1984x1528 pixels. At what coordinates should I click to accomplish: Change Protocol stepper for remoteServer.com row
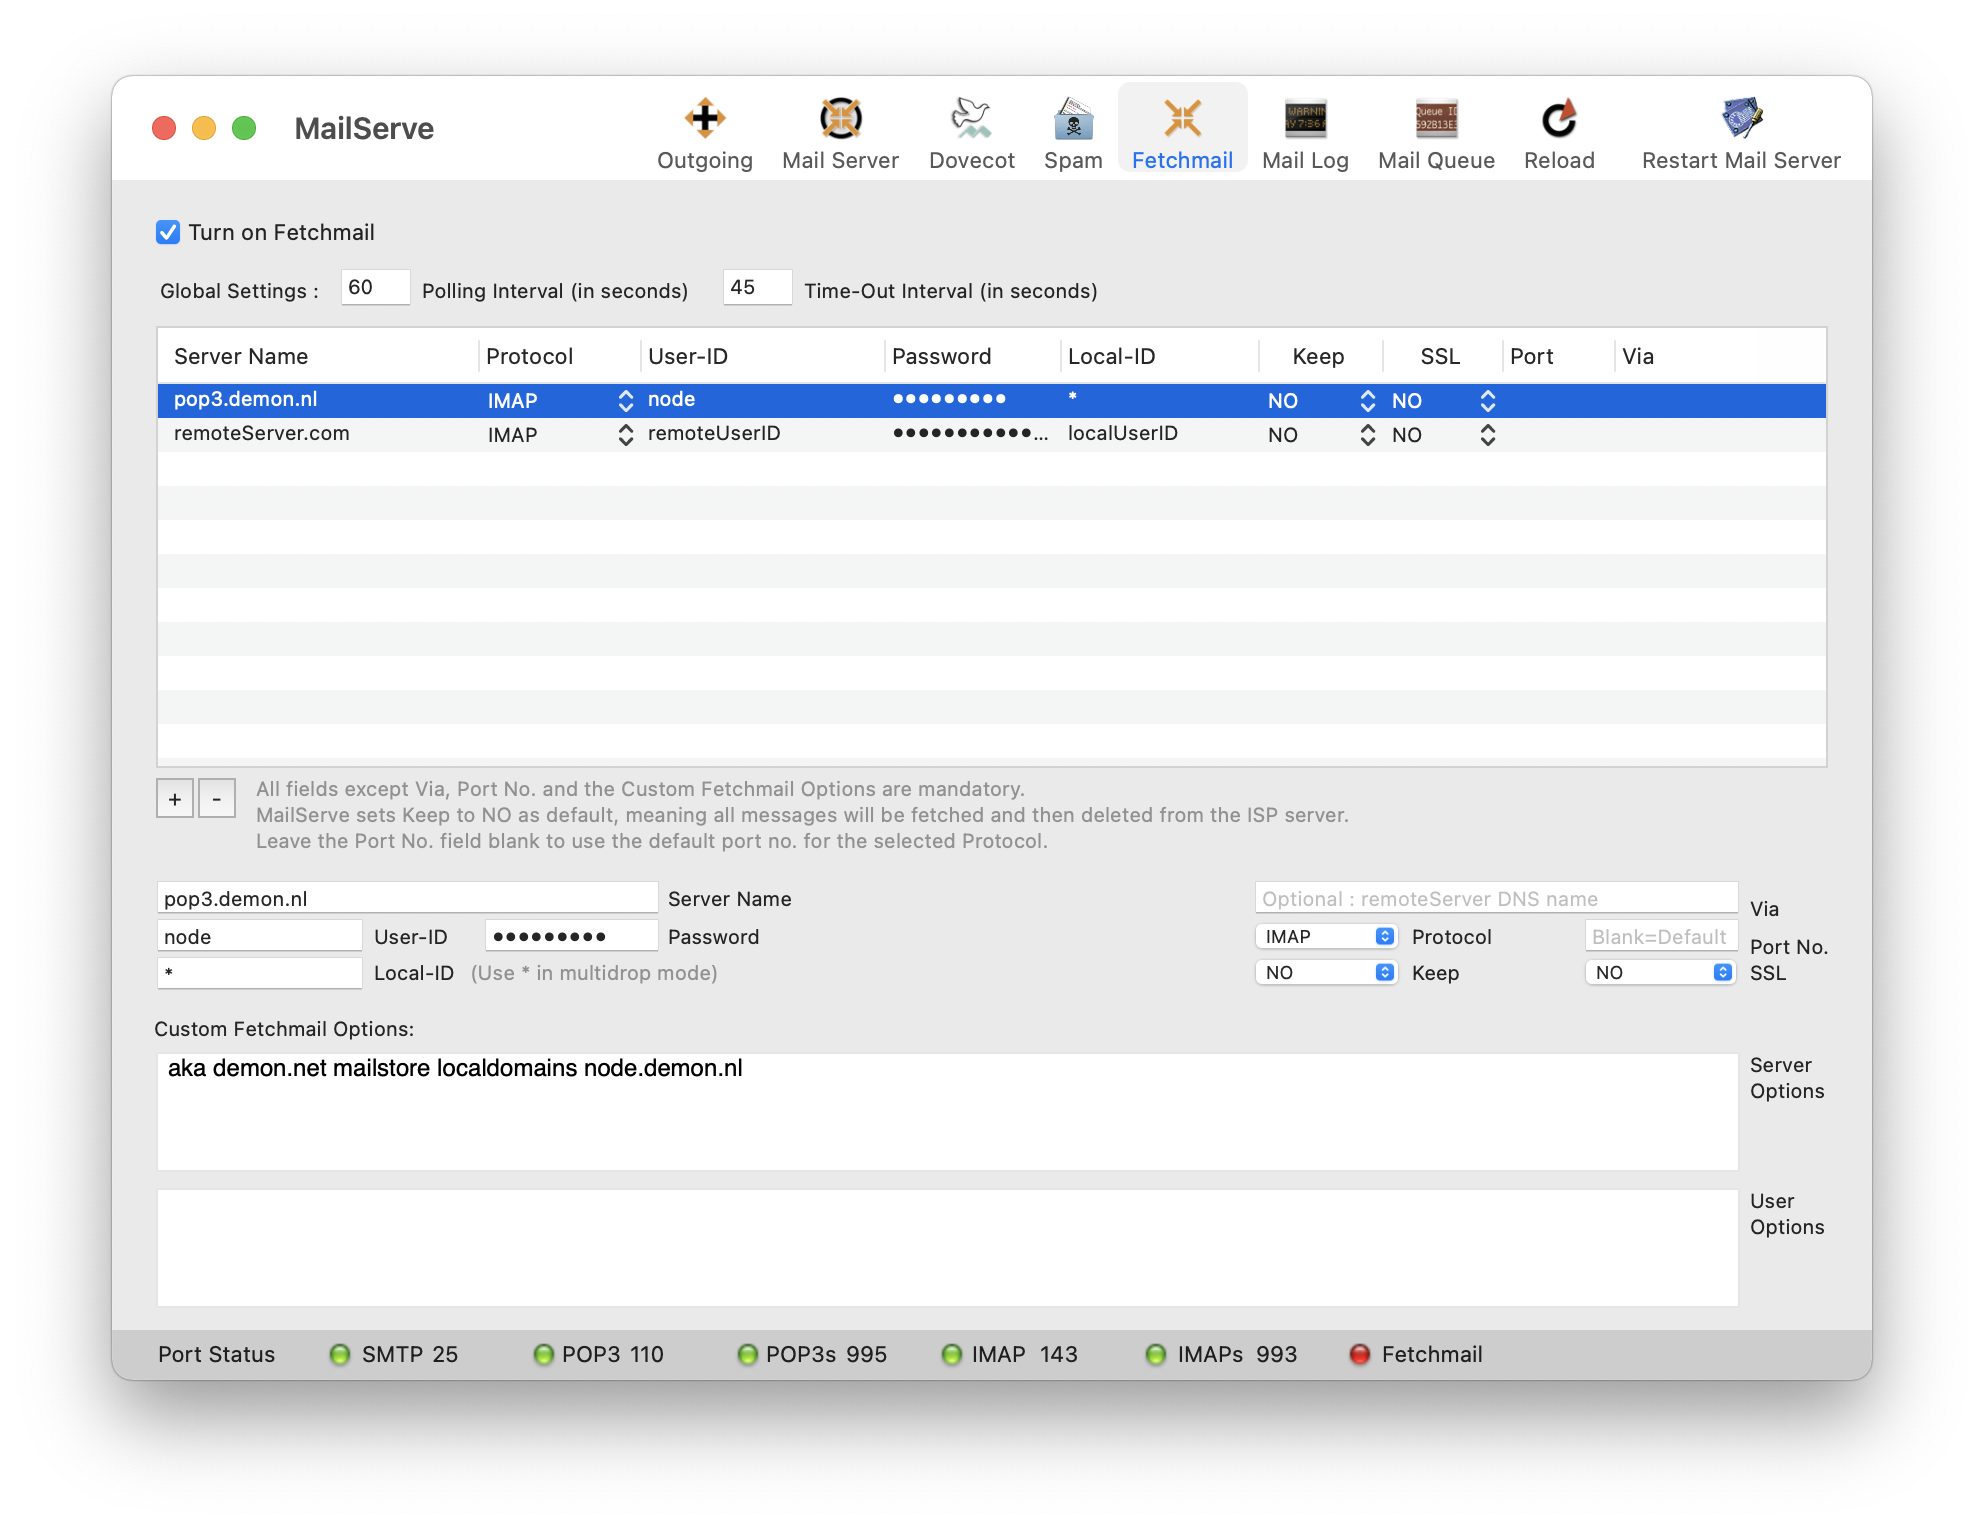[626, 435]
